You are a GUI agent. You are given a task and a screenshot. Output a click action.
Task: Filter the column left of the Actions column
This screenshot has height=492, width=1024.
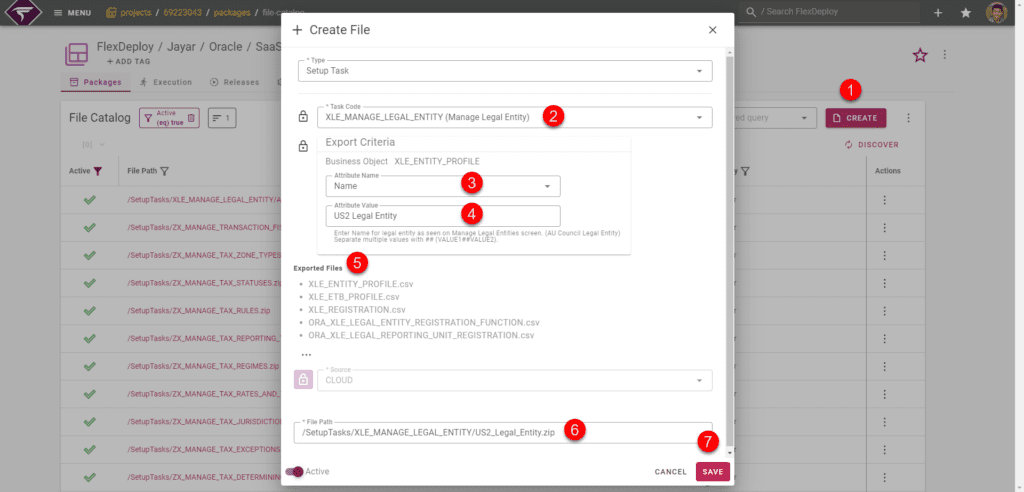click(744, 171)
